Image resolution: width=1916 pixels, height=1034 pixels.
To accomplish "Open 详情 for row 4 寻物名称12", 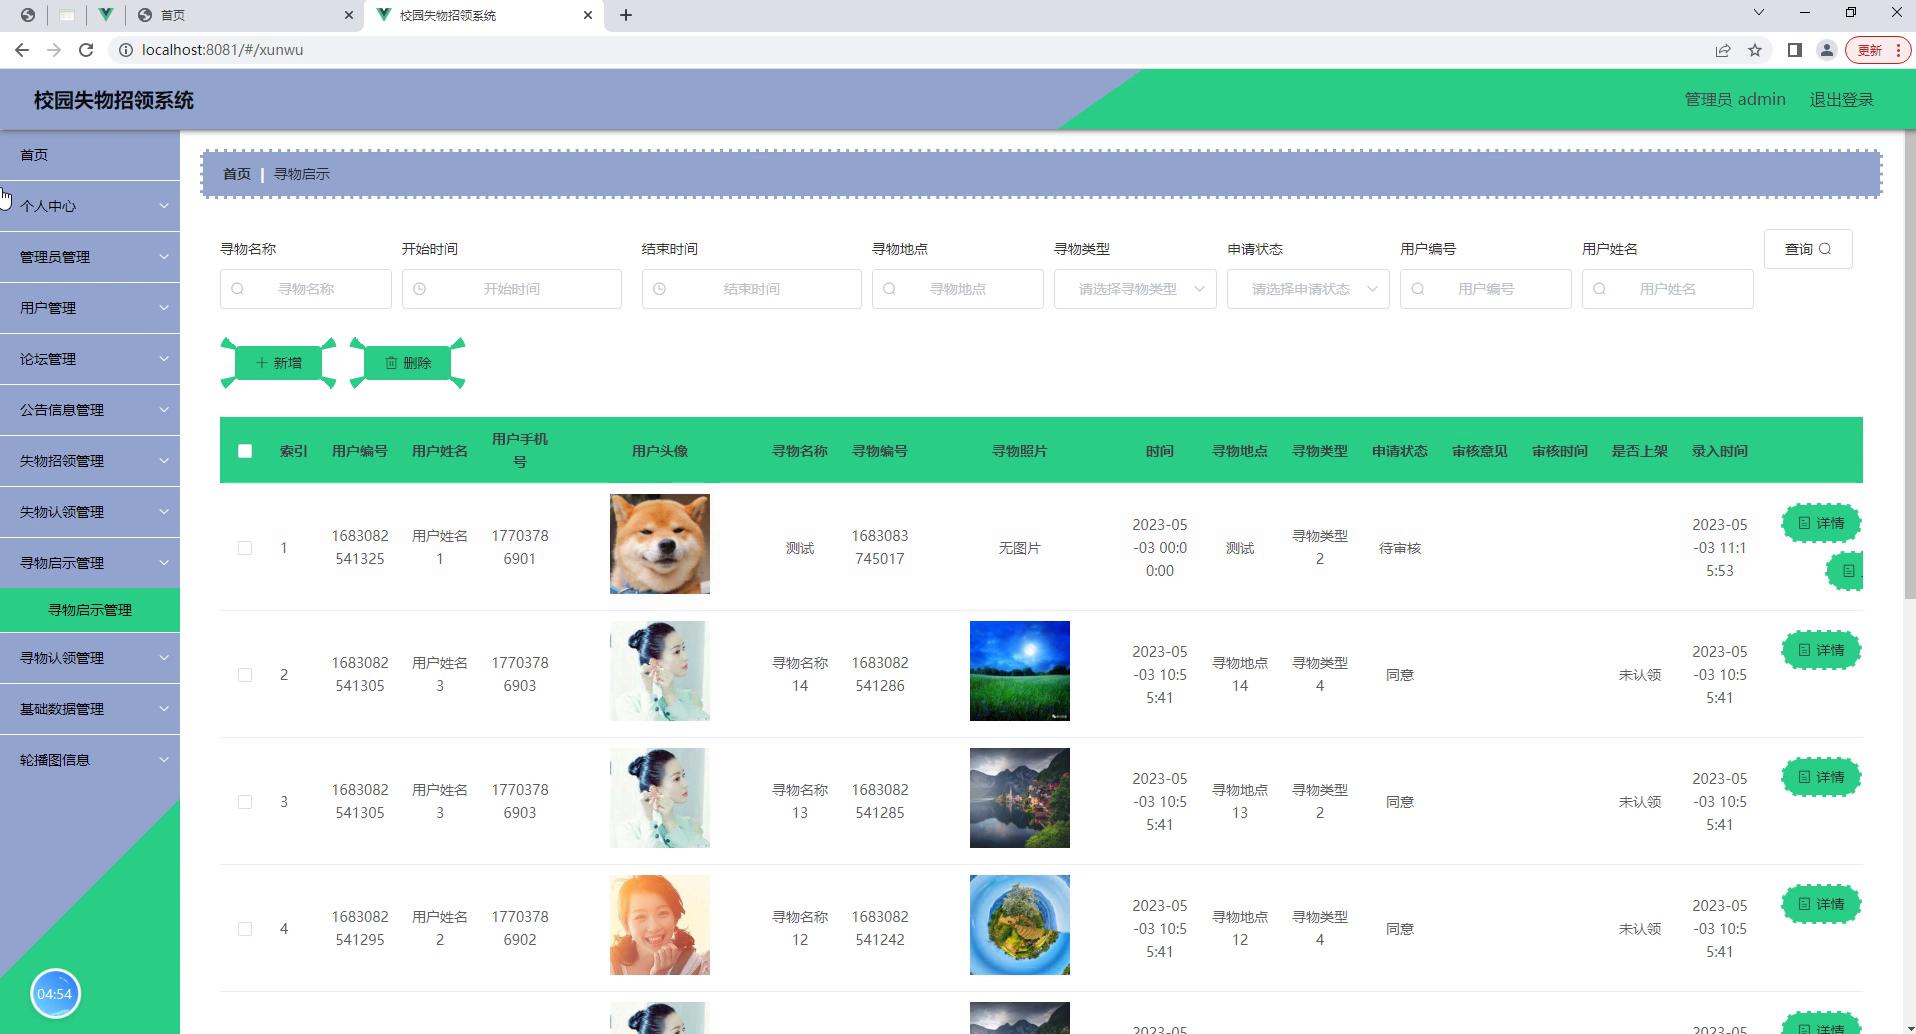I will pos(1821,904).
